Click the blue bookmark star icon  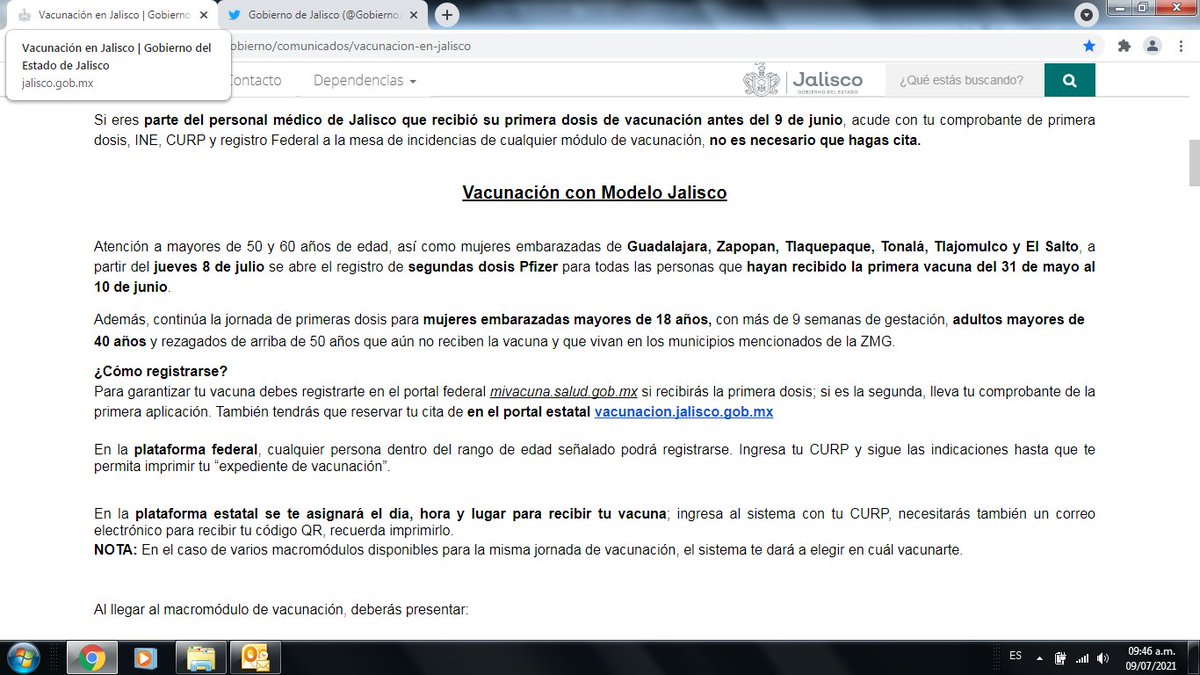point(1089,46)
